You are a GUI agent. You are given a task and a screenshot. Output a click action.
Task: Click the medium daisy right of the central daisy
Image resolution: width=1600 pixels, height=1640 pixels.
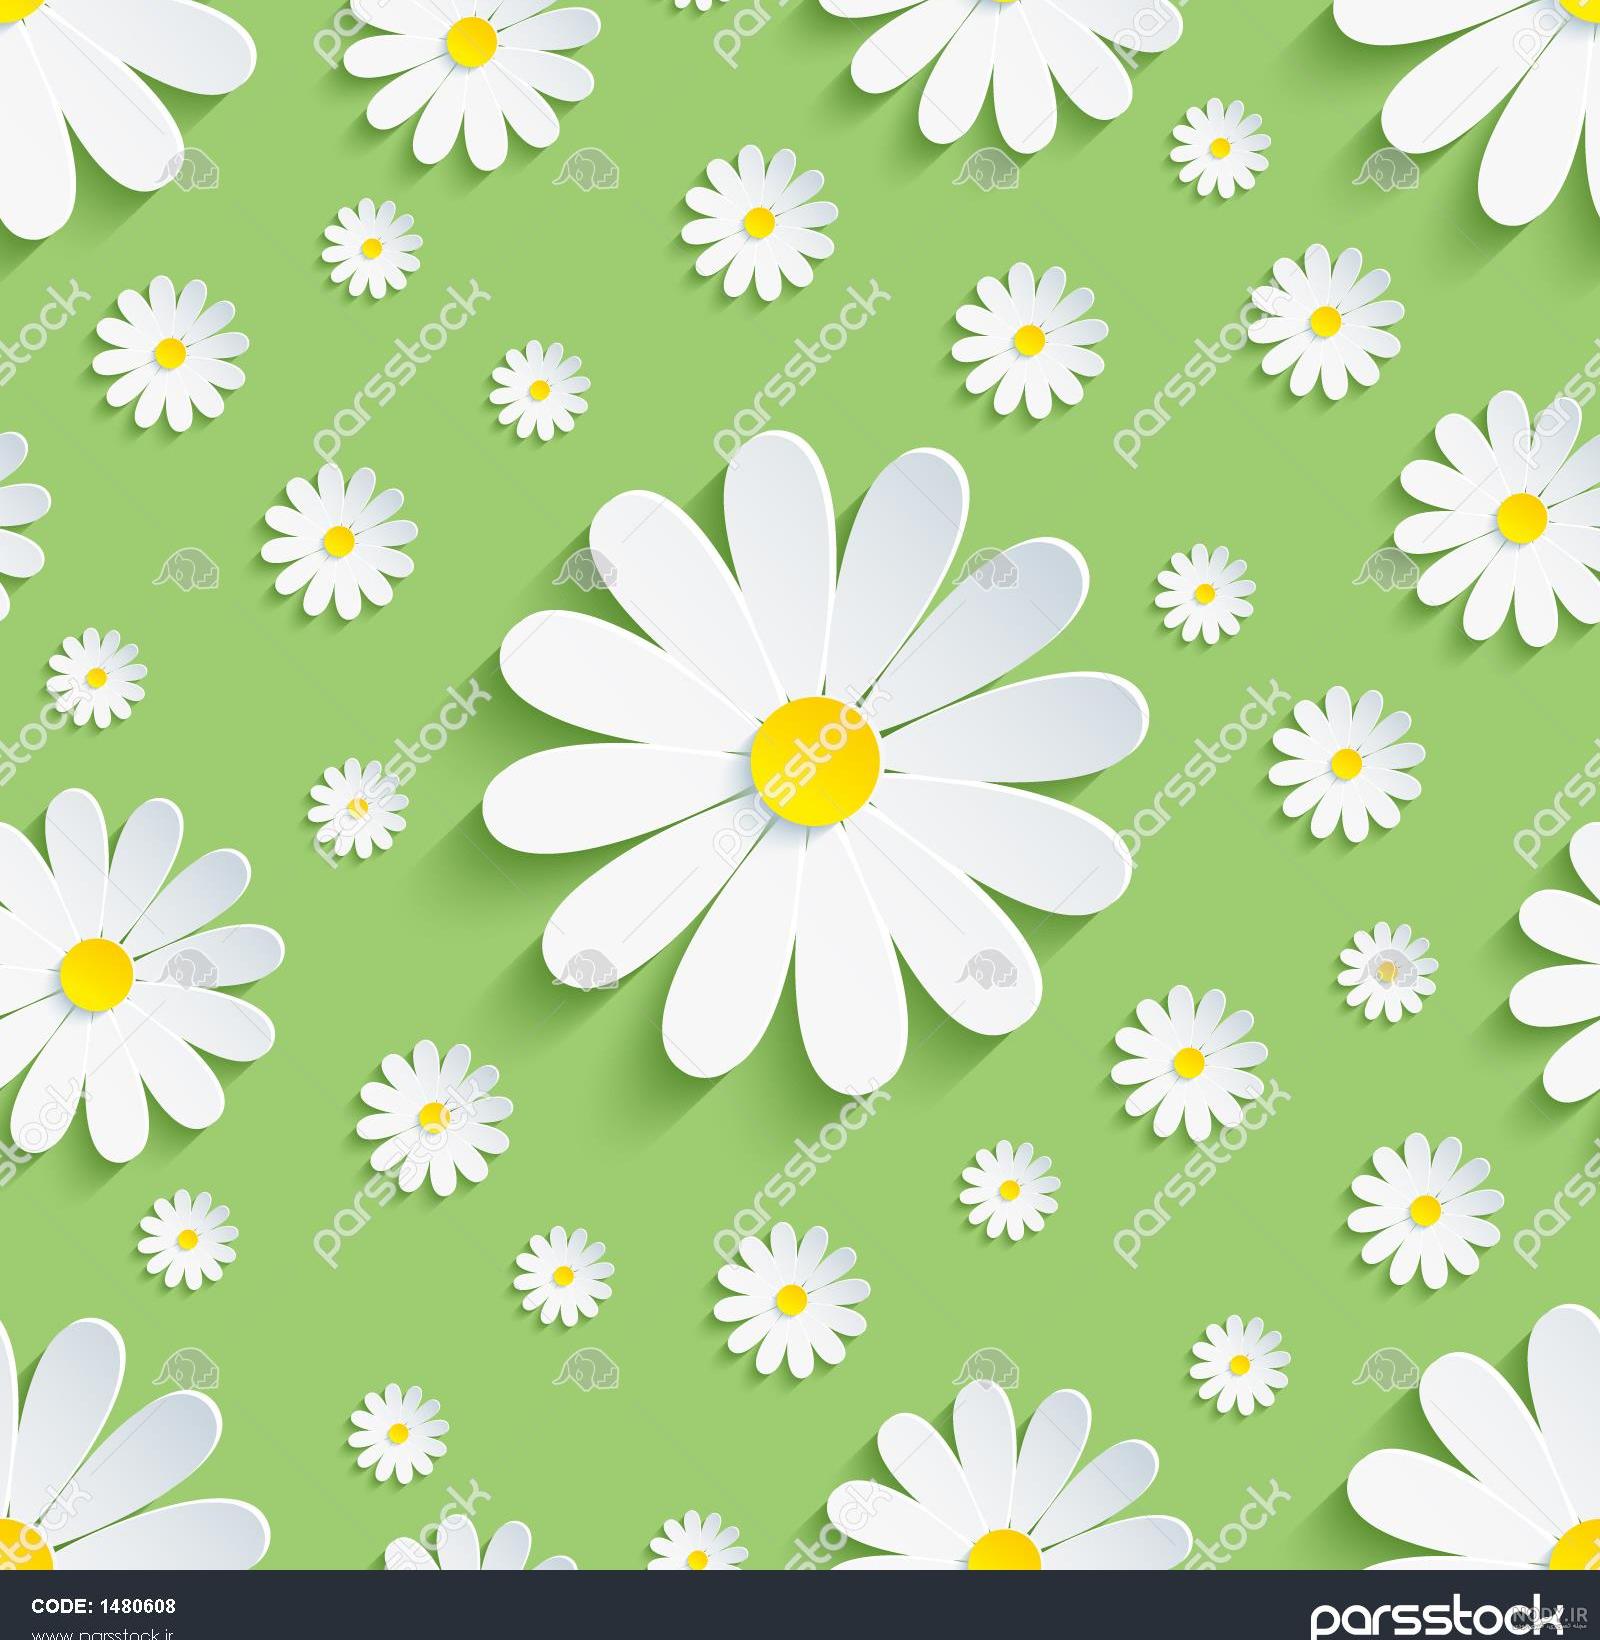1346,764
